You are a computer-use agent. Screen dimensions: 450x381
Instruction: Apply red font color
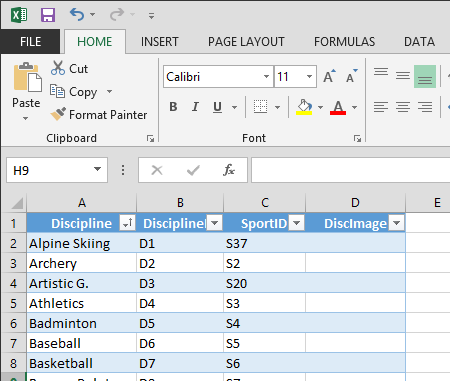click(338, 107)
